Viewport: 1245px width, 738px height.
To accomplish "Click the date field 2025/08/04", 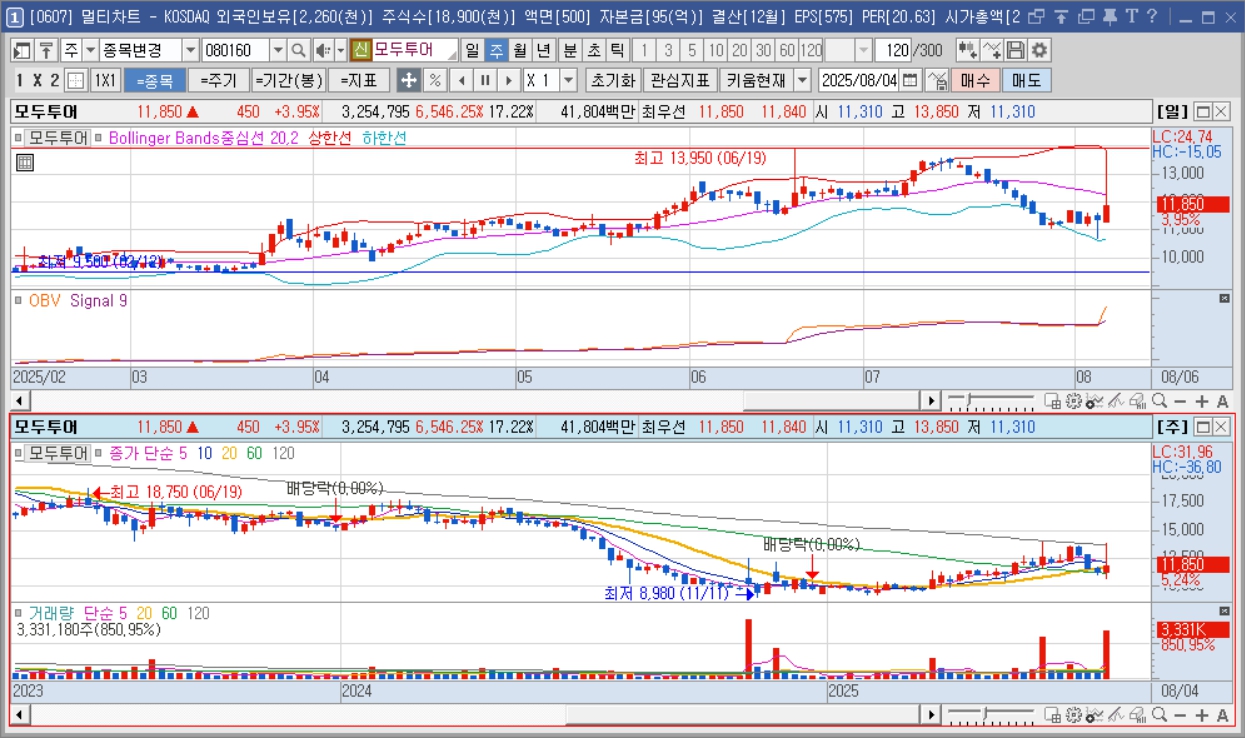I will (858, 80).
